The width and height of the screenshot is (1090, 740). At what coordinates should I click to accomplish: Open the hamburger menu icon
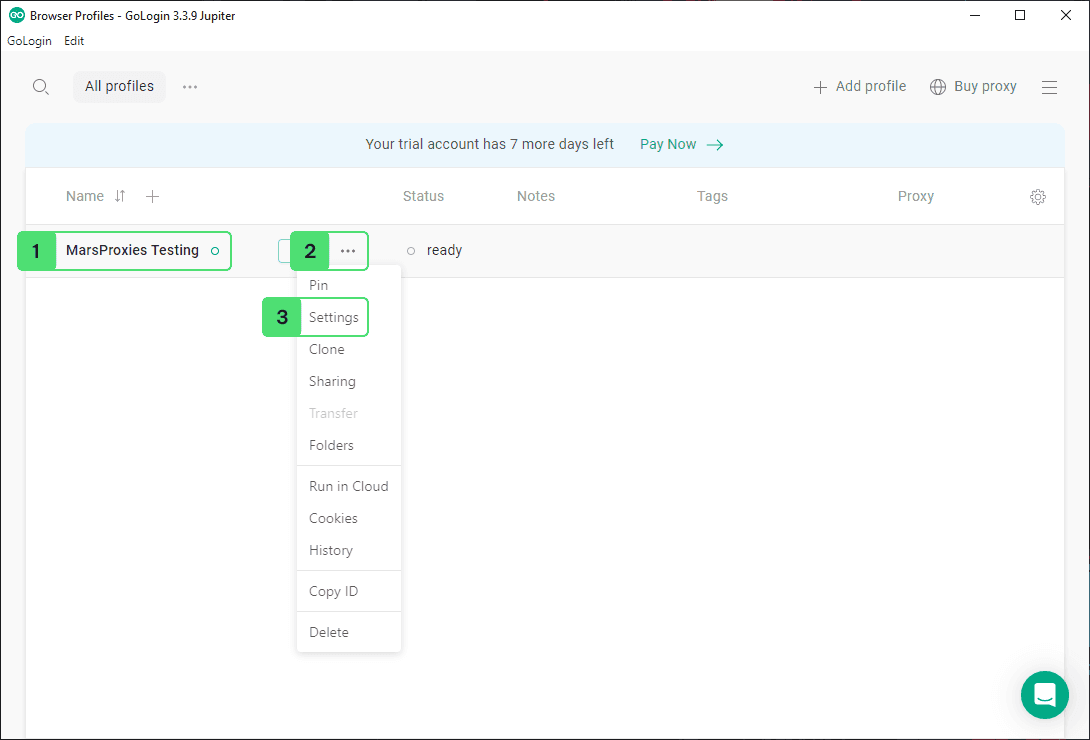(x=1049, y=87)
